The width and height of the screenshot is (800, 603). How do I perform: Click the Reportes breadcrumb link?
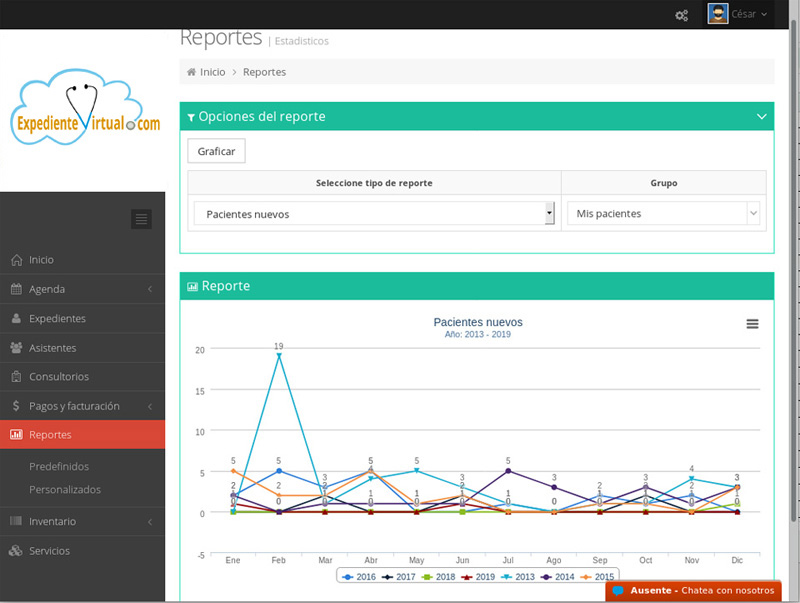(x=264, y=72)
